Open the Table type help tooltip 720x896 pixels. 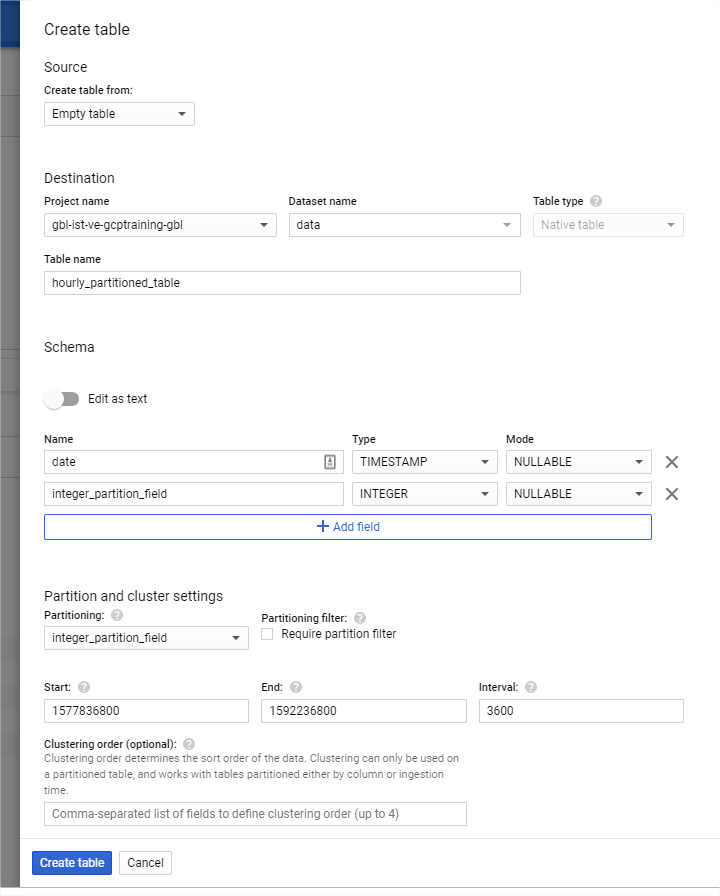tap(595, 200)
